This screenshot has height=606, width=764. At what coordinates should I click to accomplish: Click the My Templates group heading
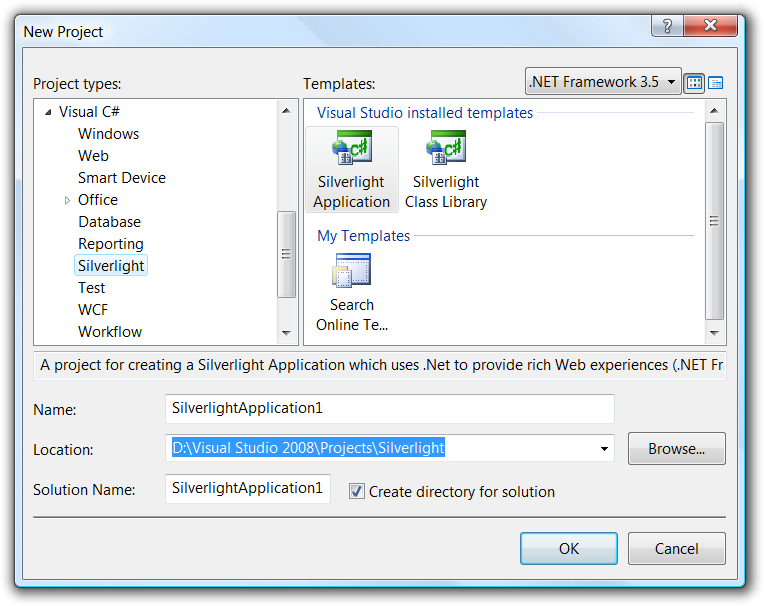[x=363, y=235]
